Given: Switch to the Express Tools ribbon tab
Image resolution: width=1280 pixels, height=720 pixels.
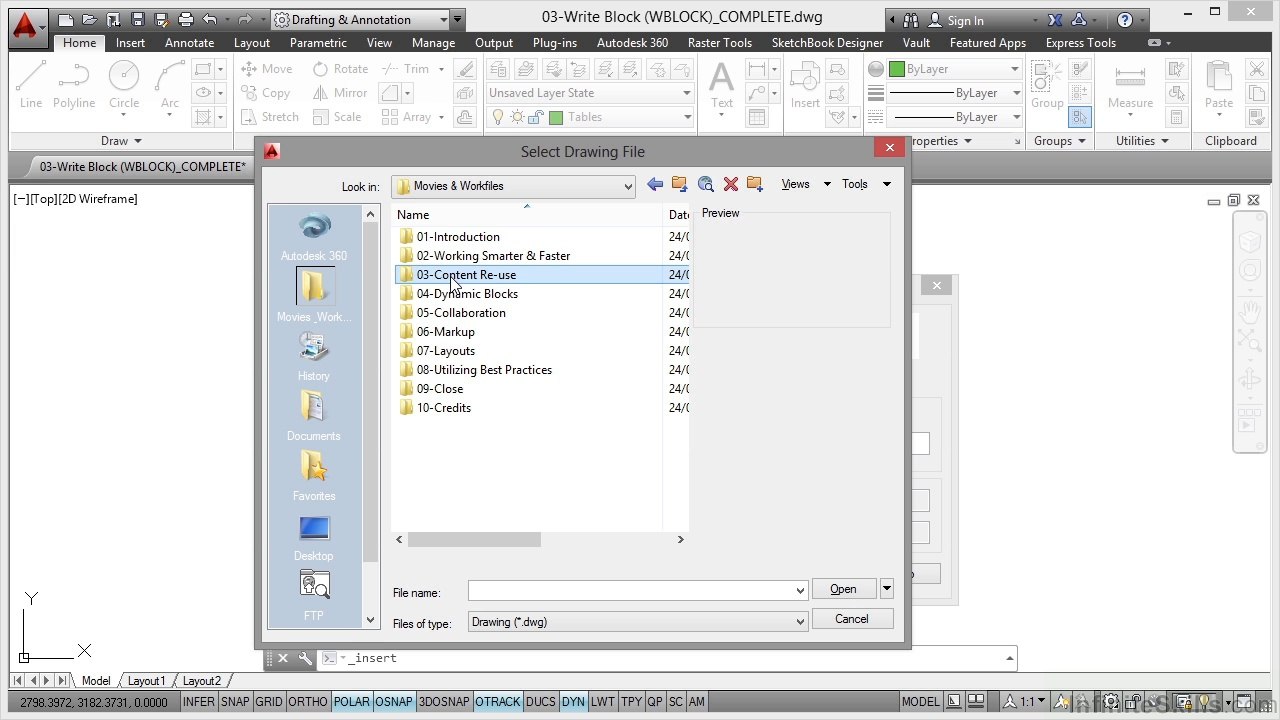Looking at the screenshot, I should (1080, 43).
